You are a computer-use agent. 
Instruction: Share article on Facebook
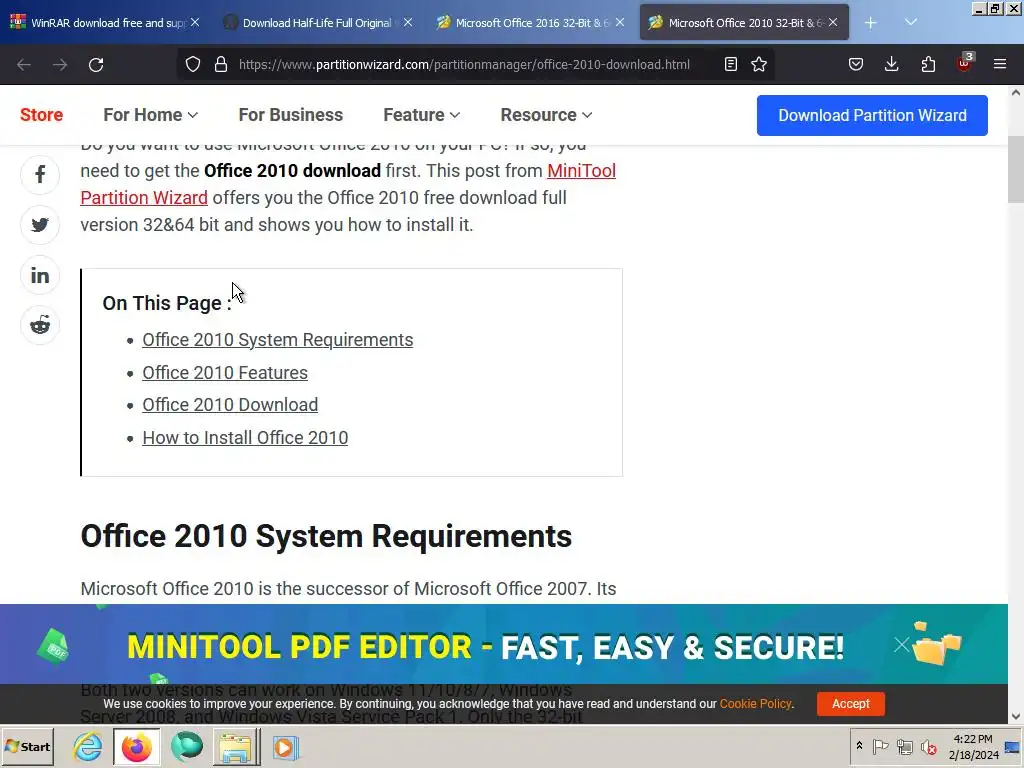click(x=40, y=174)
